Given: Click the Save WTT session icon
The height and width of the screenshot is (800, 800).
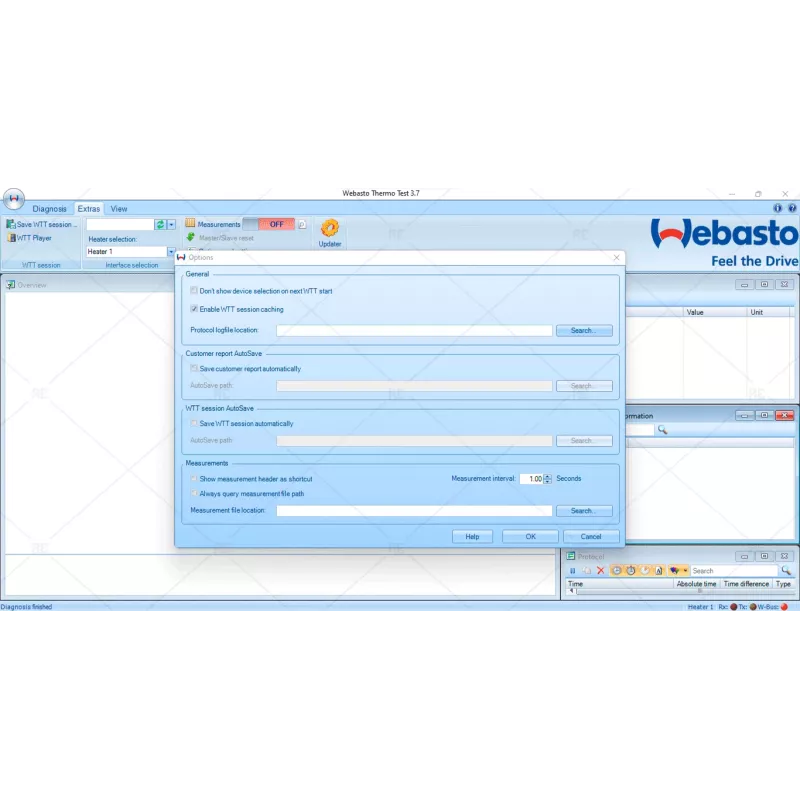Looking at the screenshot, I should click(10, 222).
